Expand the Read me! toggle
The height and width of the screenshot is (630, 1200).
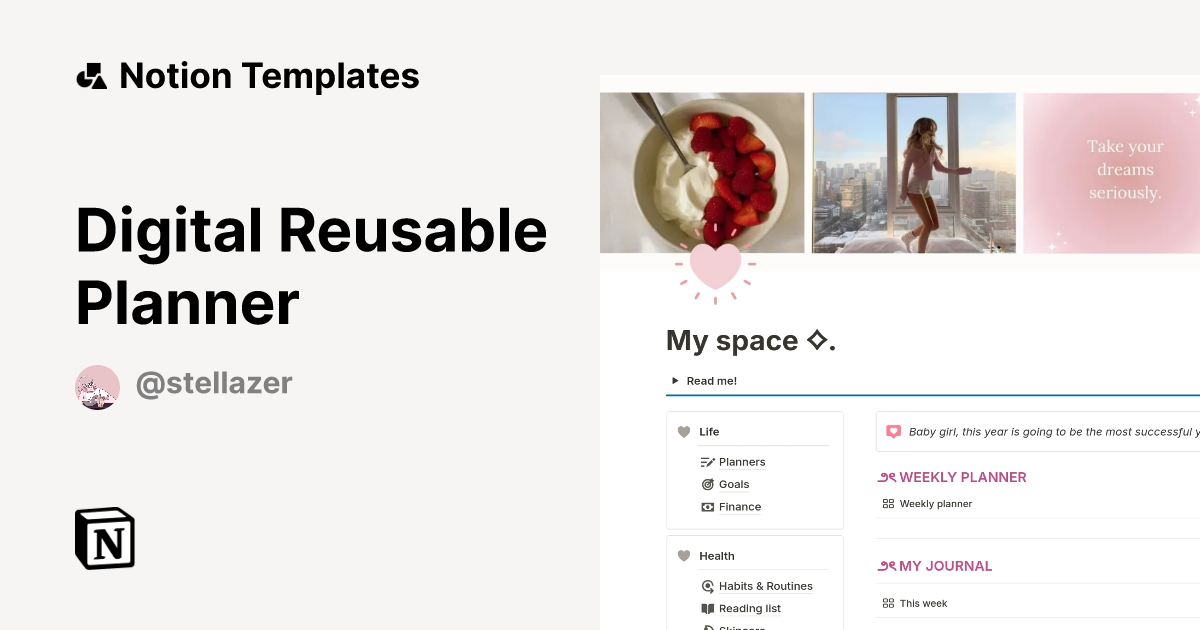(675, 381)
